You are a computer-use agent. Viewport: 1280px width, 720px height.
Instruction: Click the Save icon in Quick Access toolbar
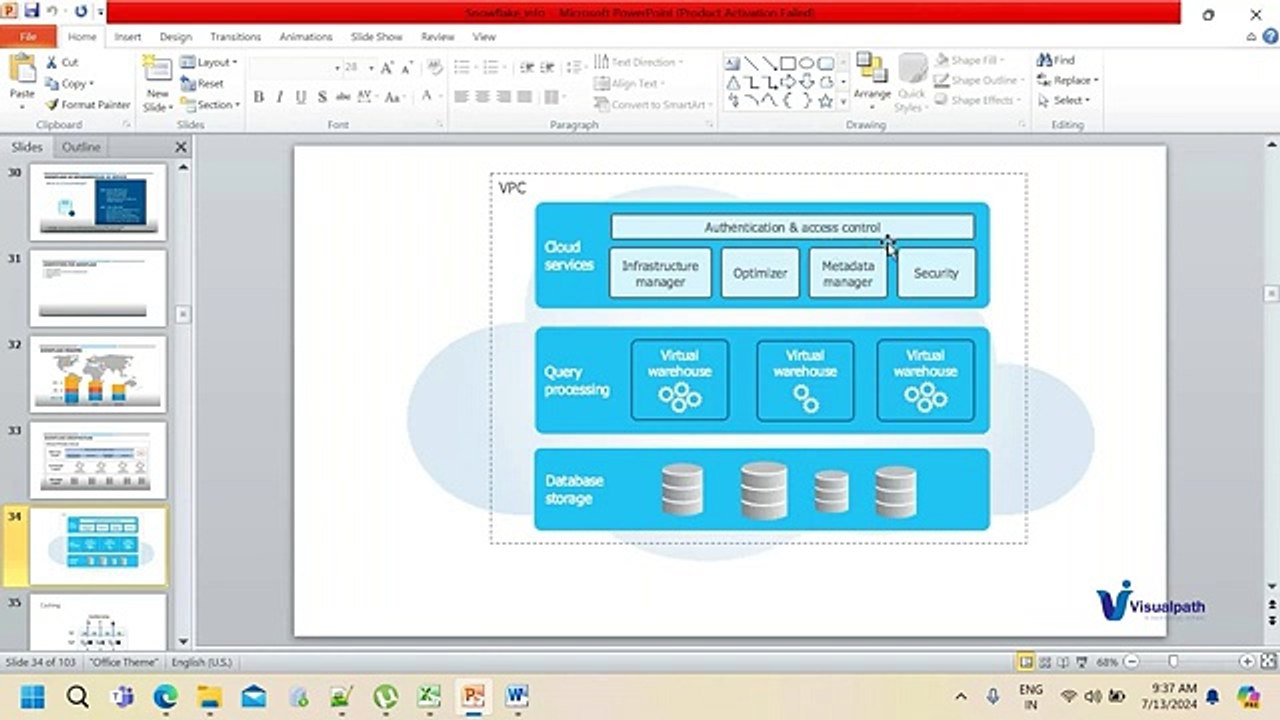(x=30, y=11)
